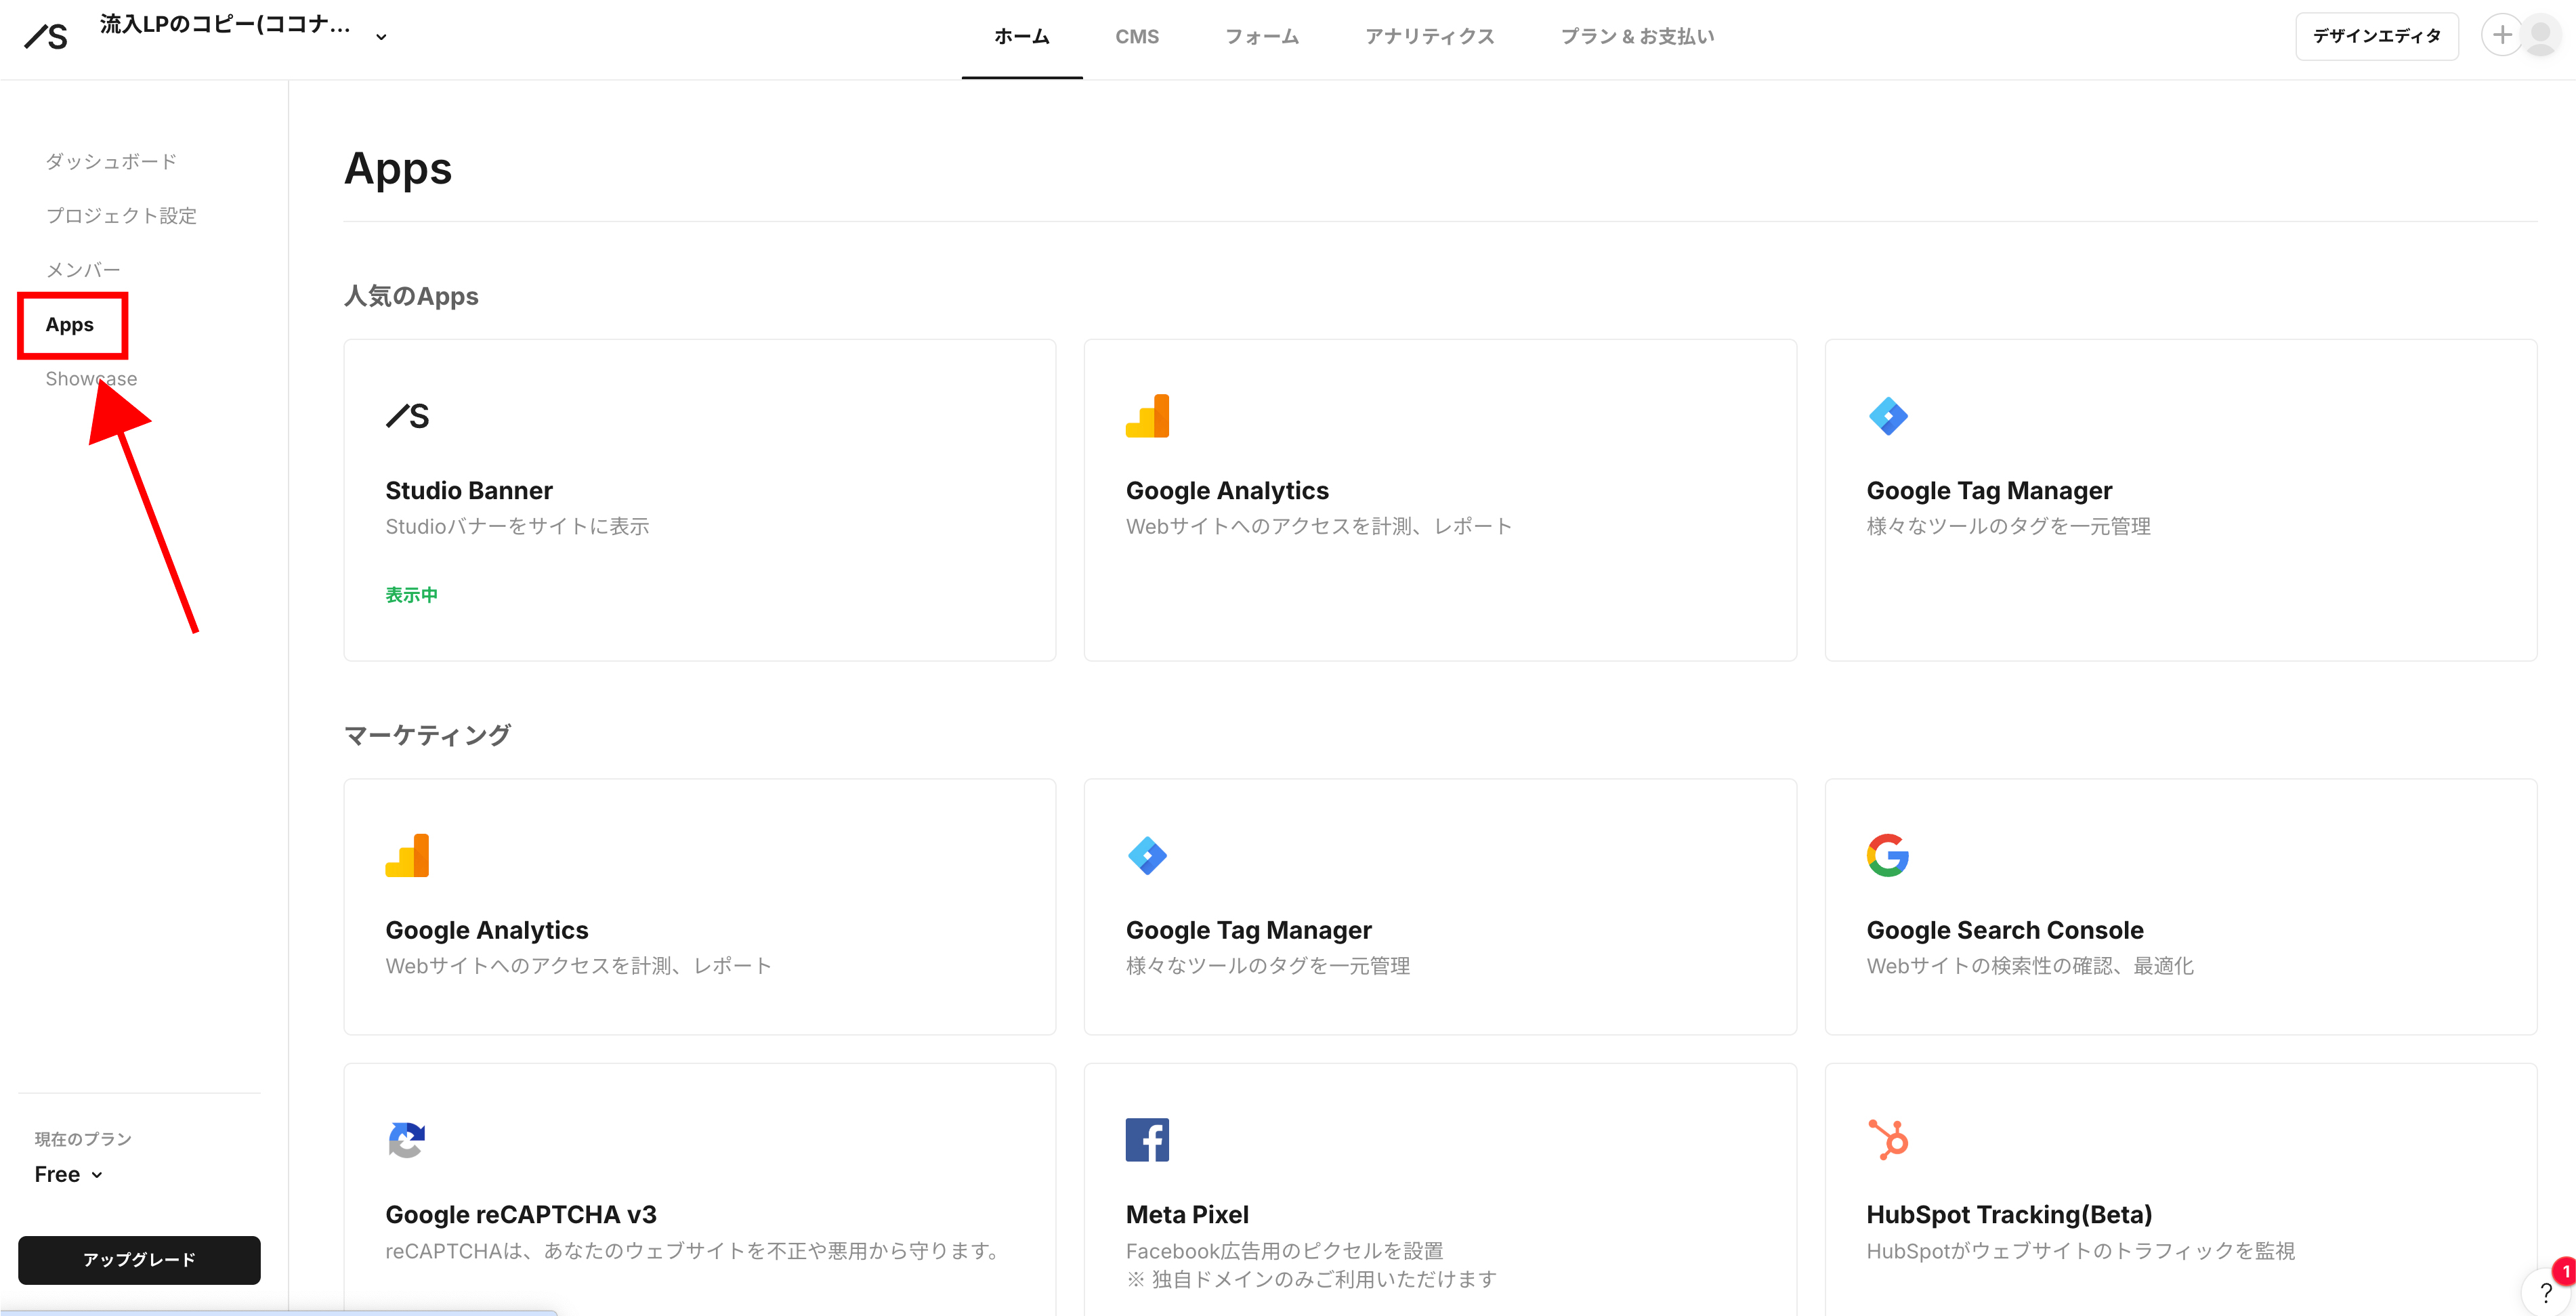
Task: Click the 現在のプラン label
Action: 83,1139
